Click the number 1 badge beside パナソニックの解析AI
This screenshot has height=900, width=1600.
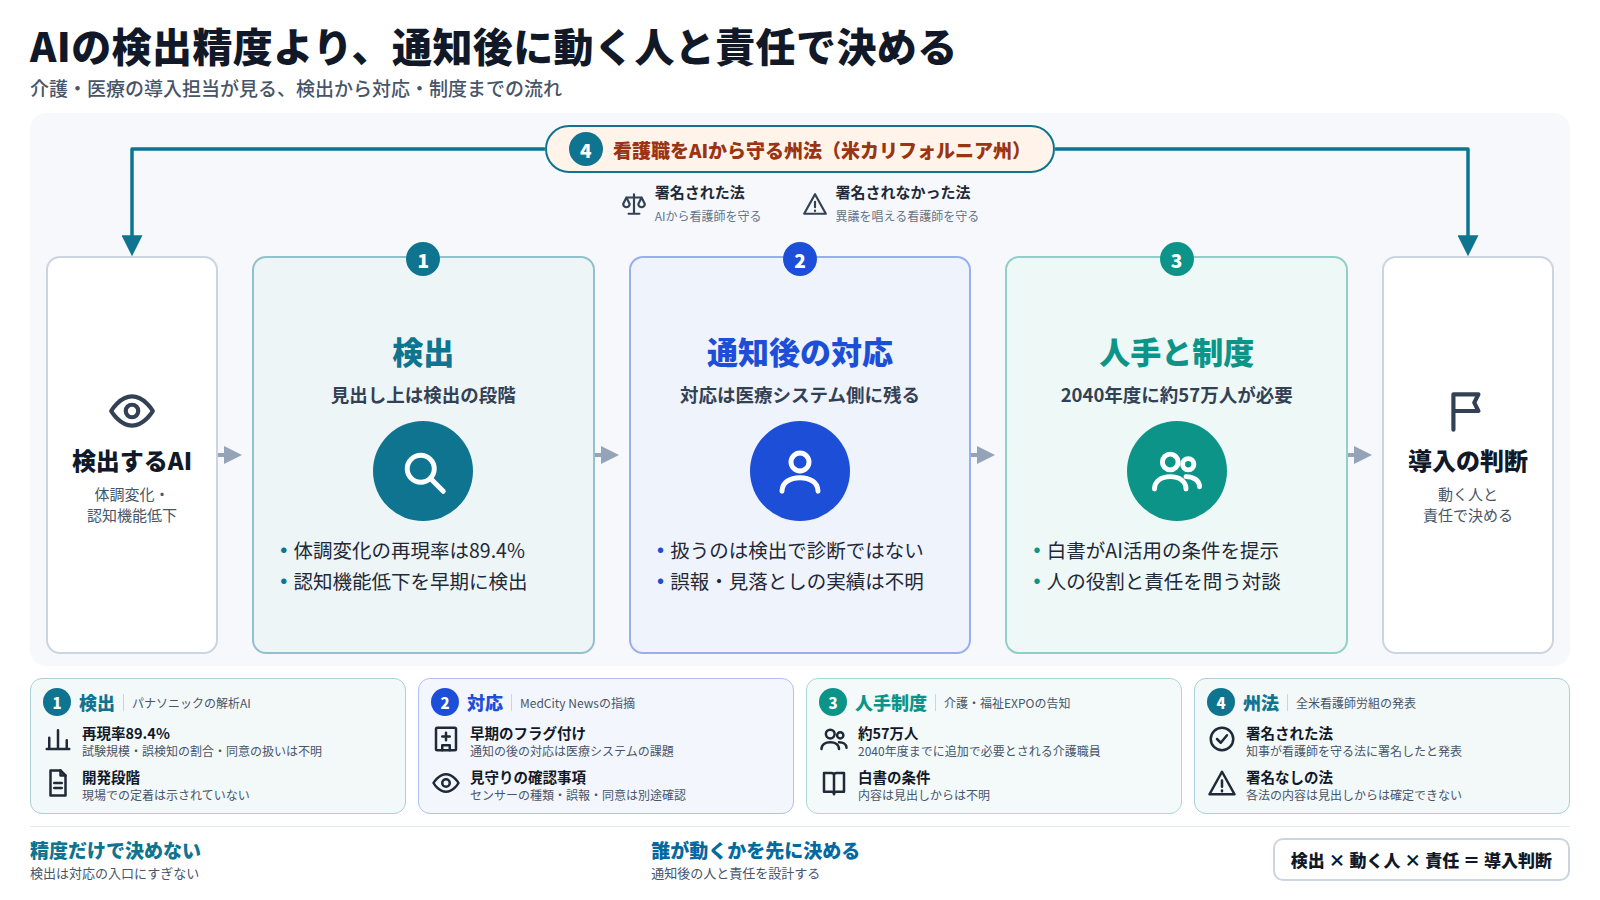pos(57,703)
